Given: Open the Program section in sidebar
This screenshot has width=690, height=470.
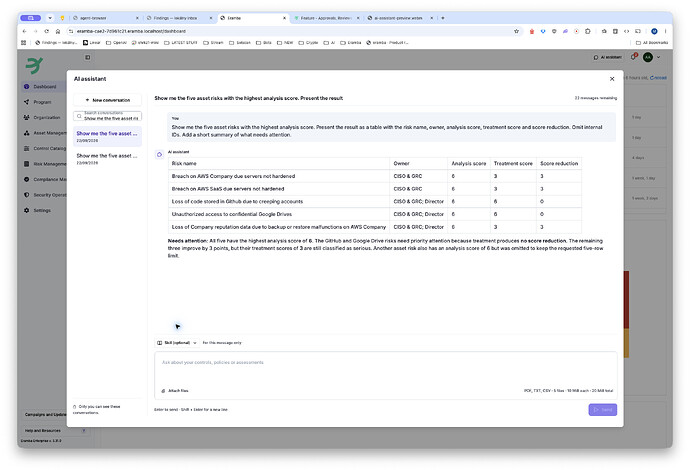Looking at the screenshot, I should click(x=42, y=102).
